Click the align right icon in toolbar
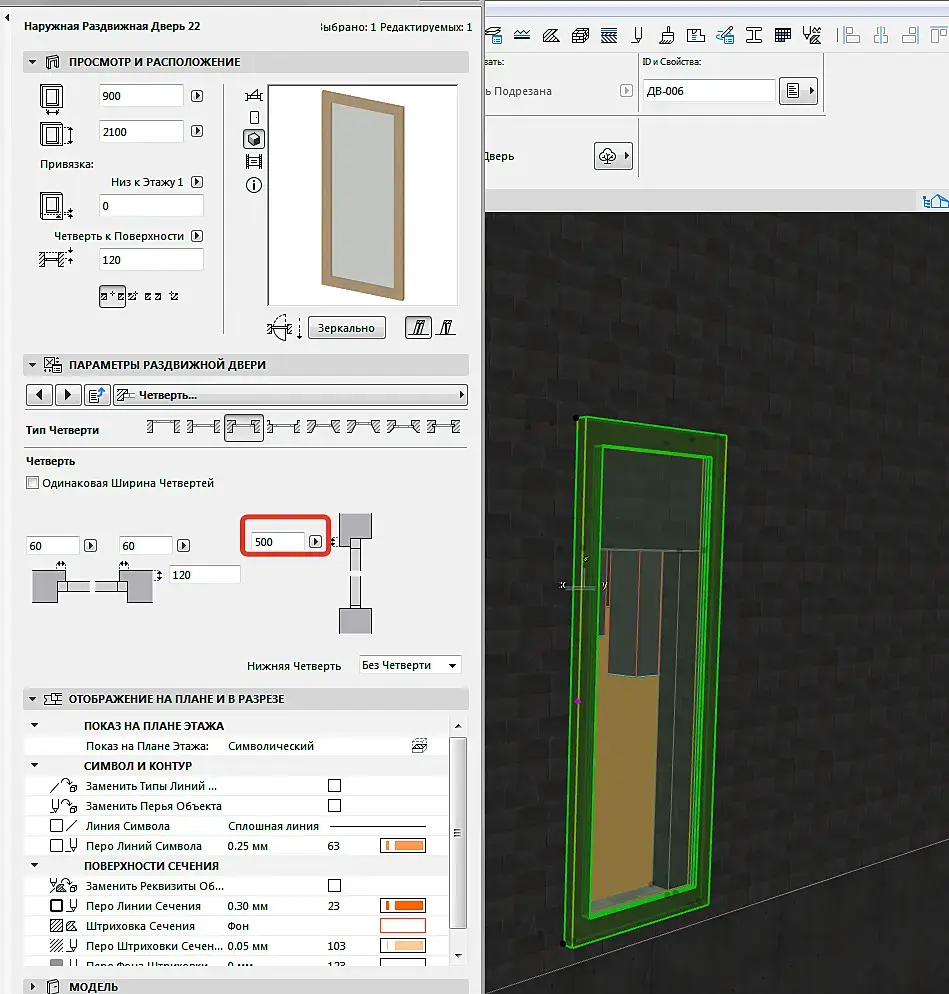 pos(910,36)
